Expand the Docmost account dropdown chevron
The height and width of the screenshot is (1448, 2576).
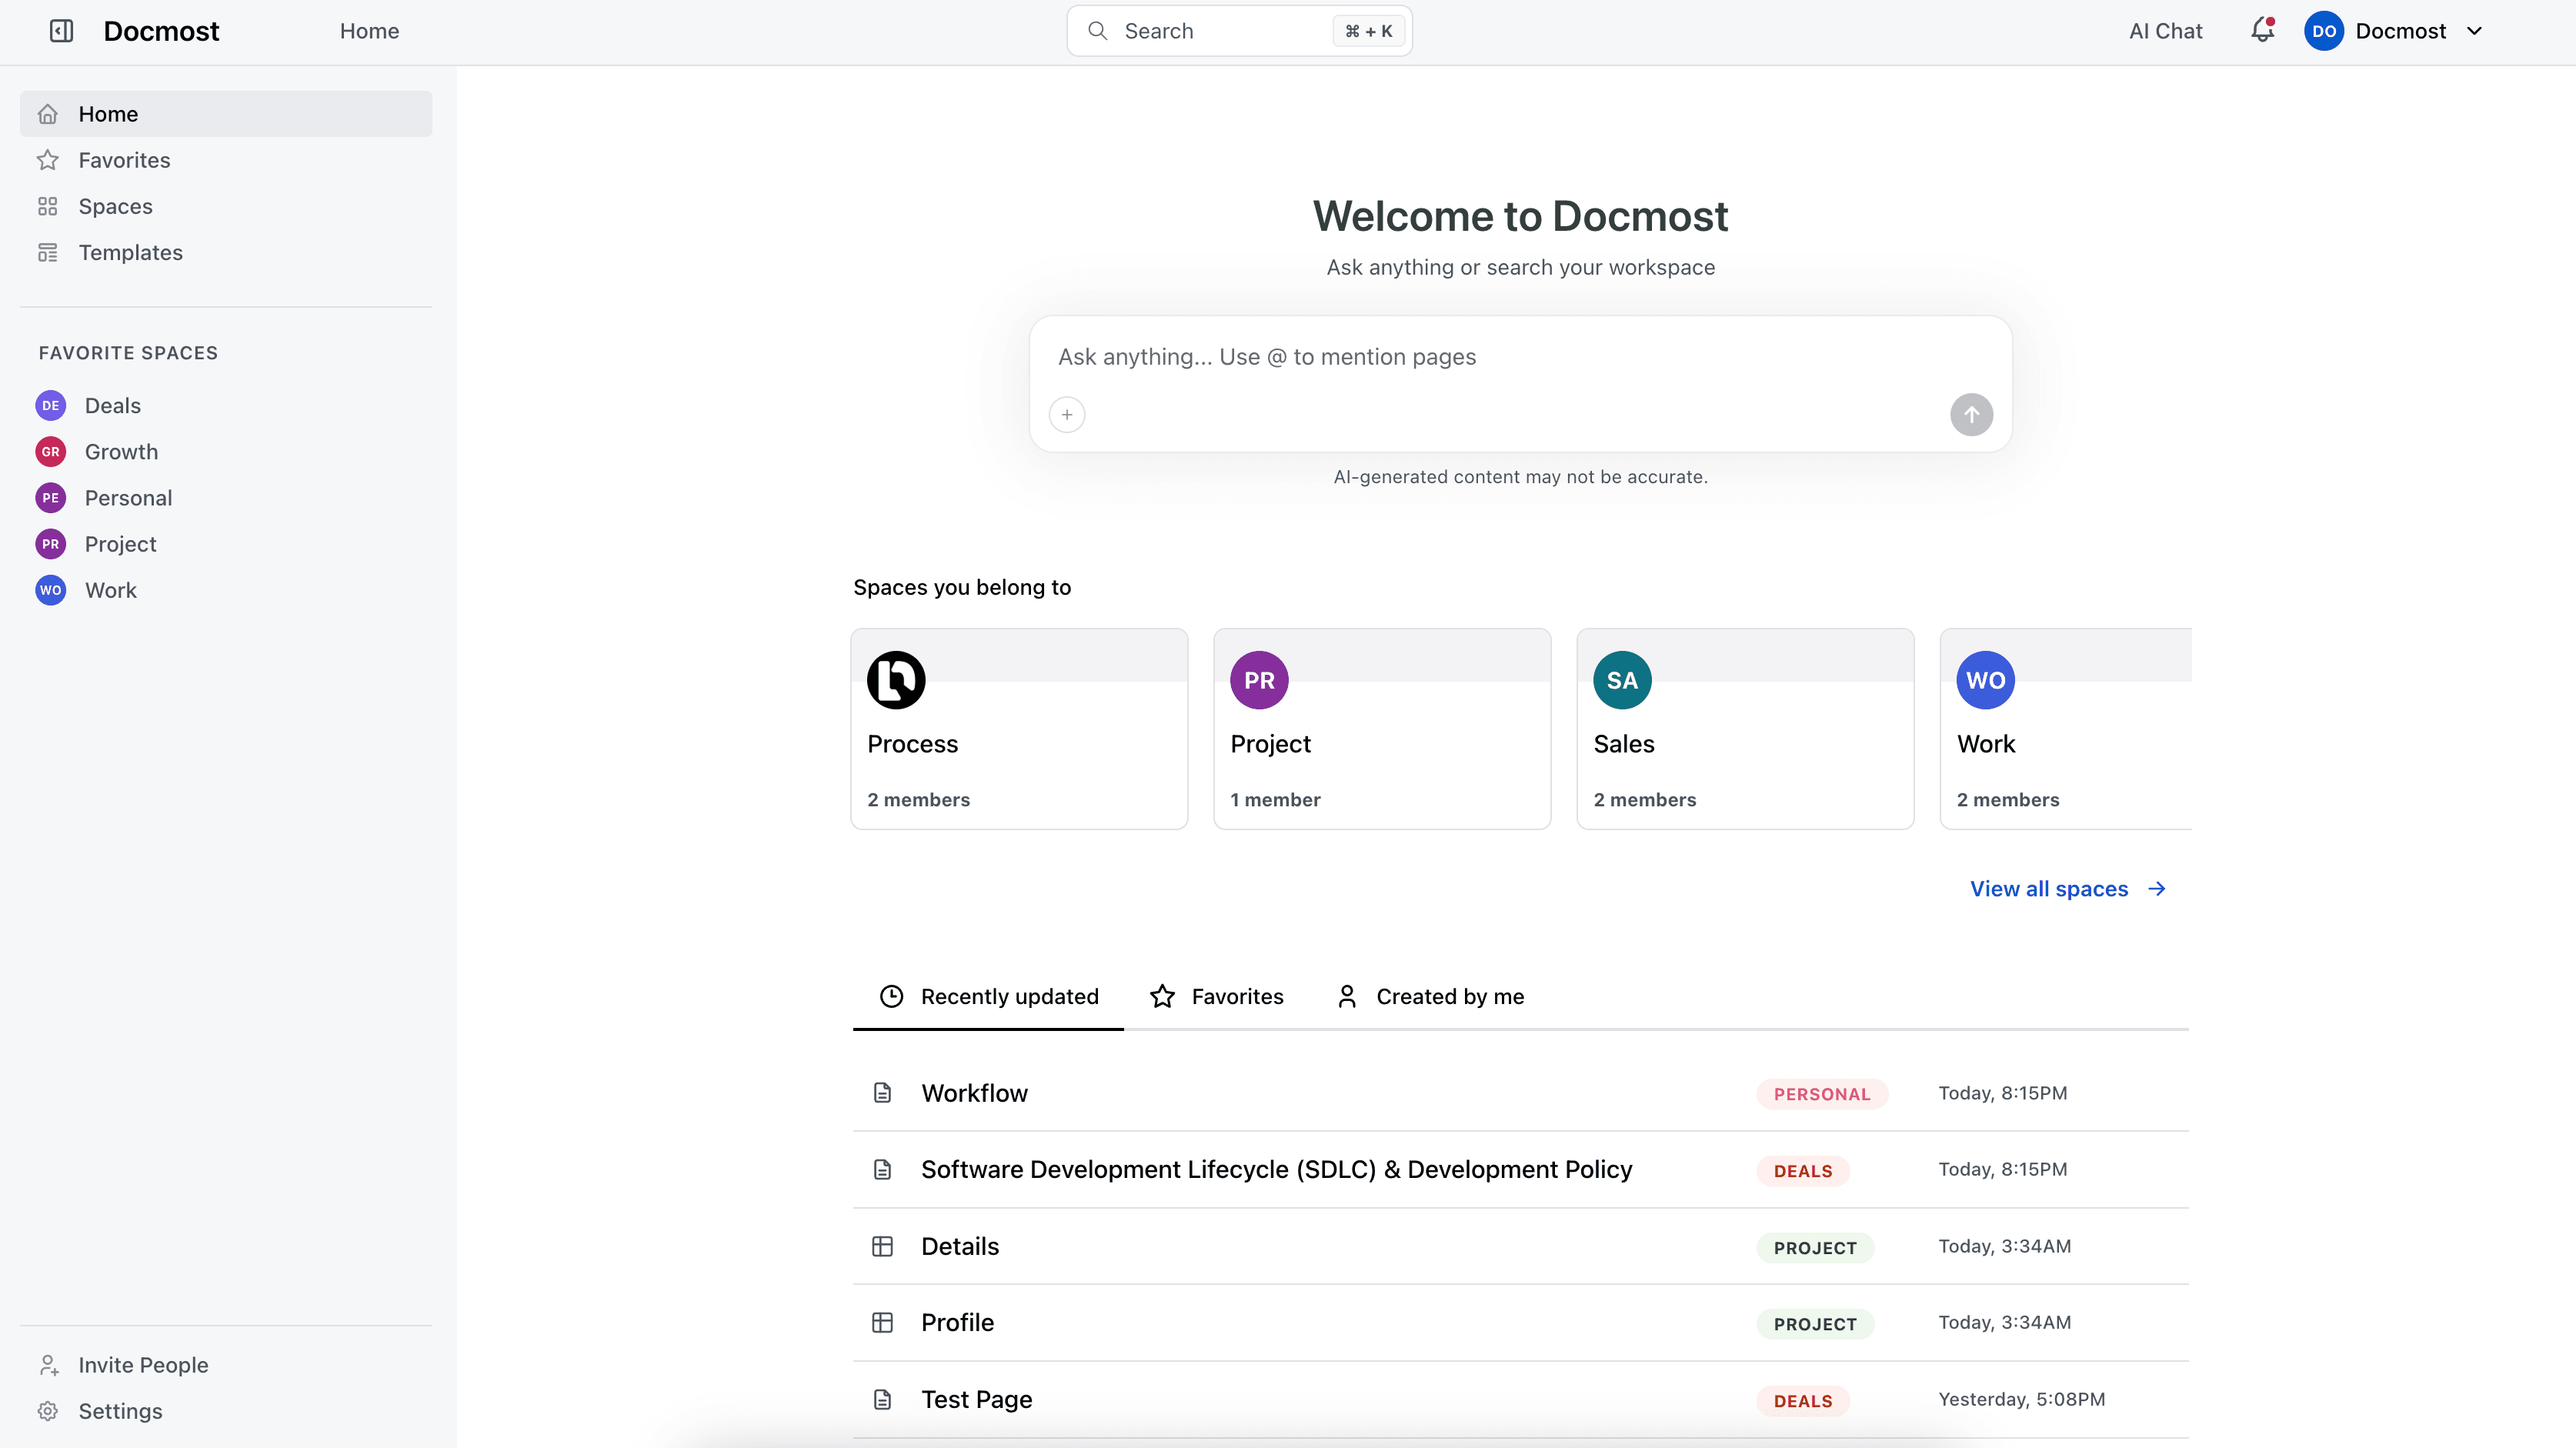pyautogui.click(x=2475, y=31)
